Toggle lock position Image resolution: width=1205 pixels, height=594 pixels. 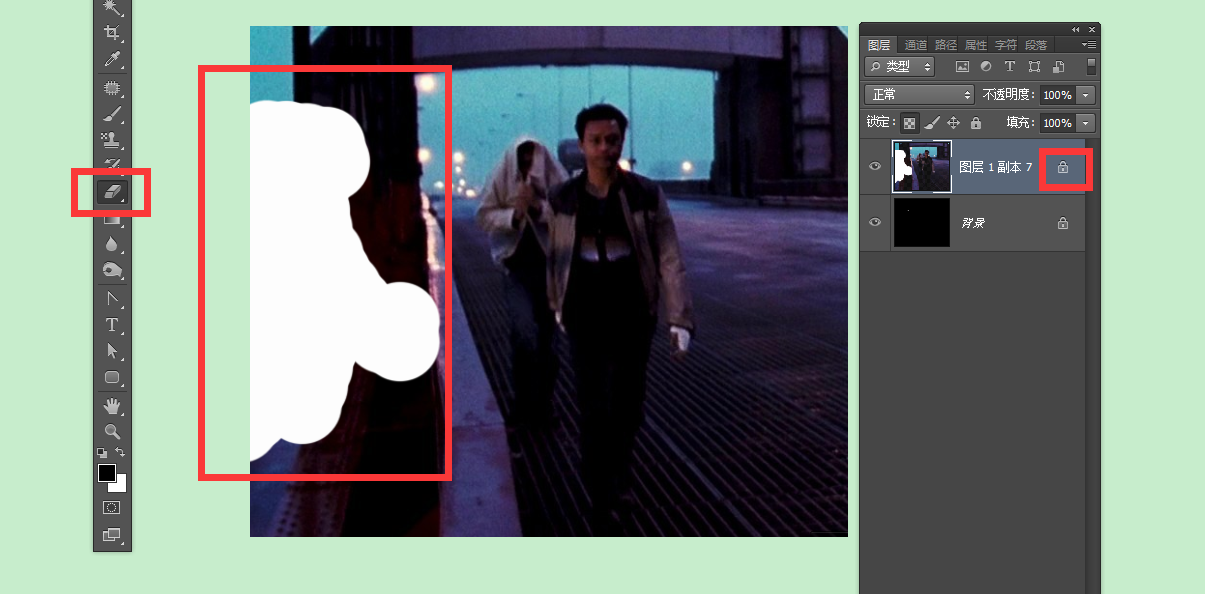[x=953, y=123]
